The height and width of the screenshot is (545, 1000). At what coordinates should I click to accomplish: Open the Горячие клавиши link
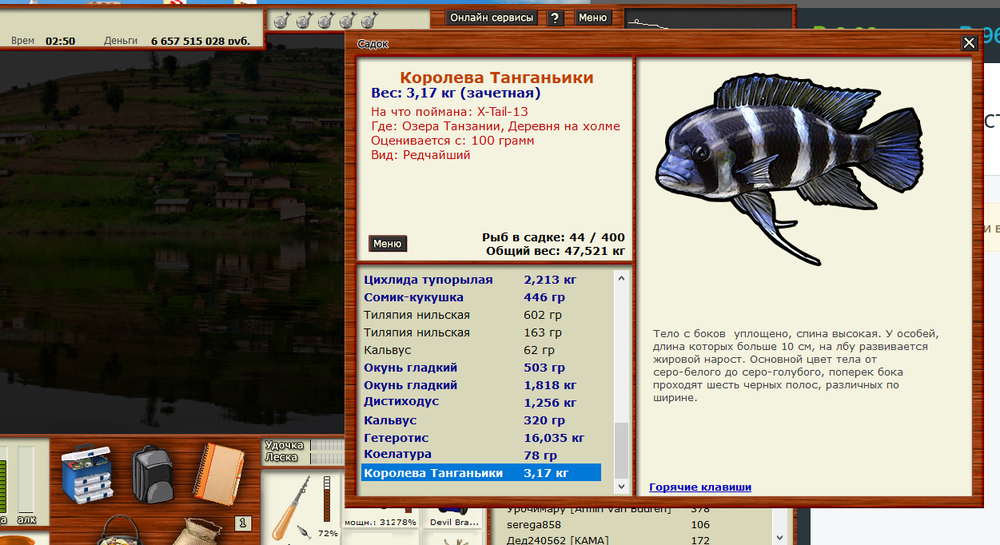[700, 487]
